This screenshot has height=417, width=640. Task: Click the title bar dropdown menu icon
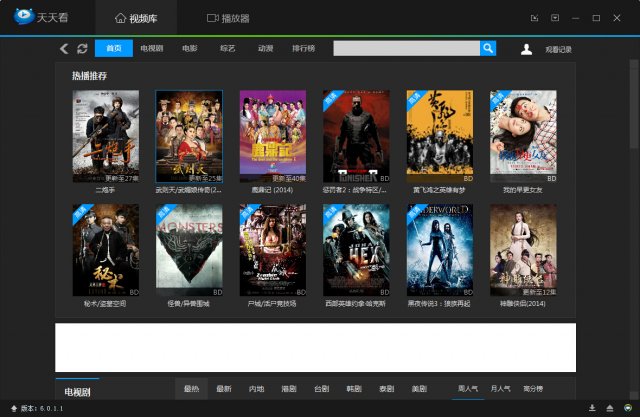(x=555, y=18)
